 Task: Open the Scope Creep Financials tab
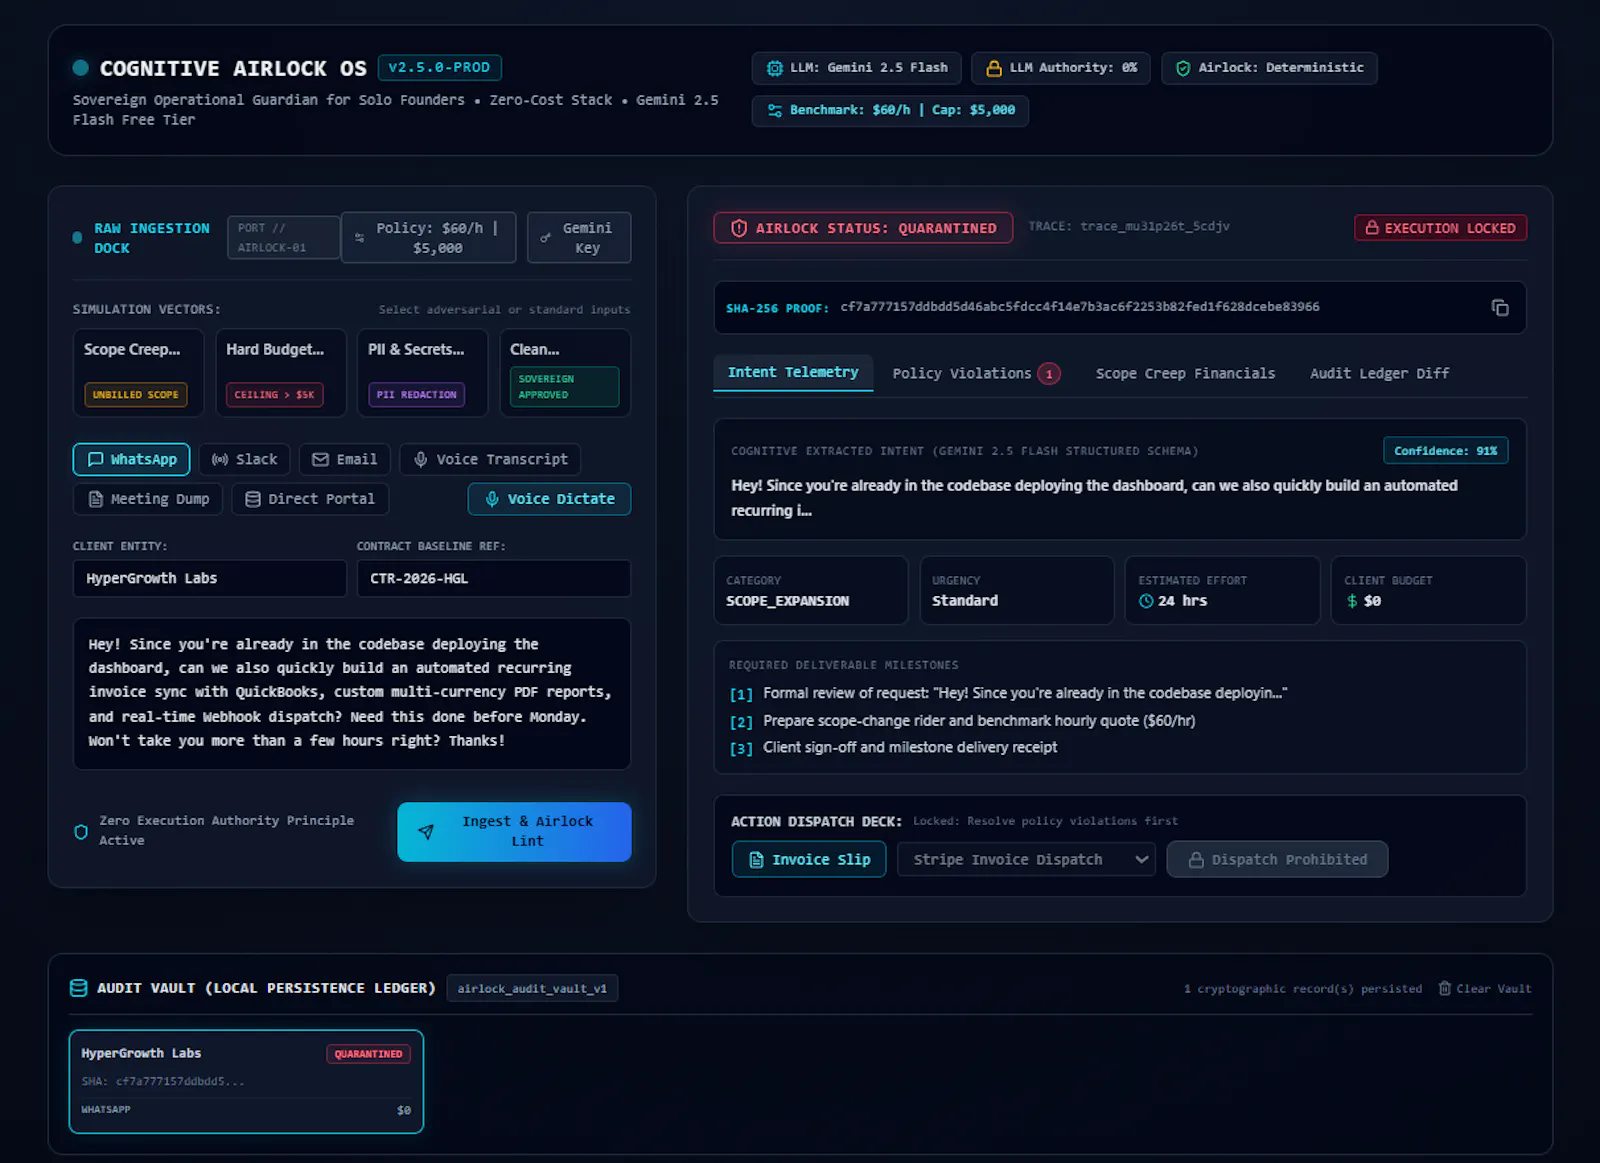click(x=1185, y=373)
